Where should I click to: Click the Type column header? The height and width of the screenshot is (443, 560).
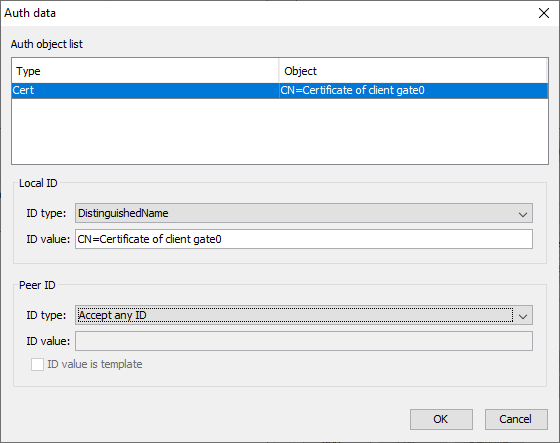pyautogui.click(x=145, y=71)
